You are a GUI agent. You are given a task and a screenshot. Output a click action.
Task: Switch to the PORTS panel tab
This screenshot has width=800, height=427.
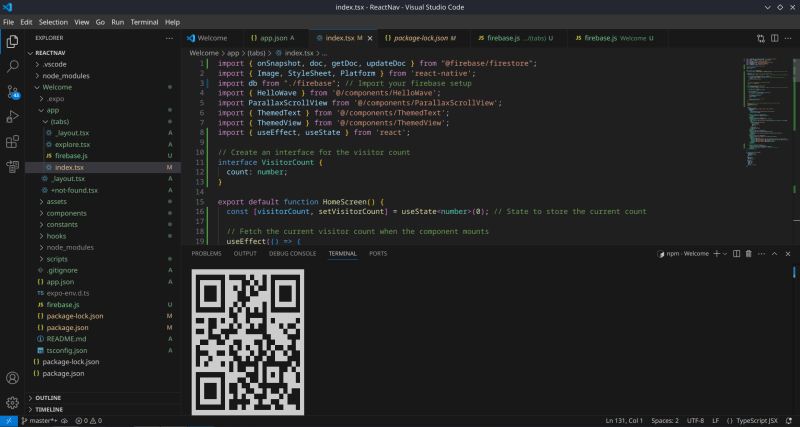coord(378,254)
